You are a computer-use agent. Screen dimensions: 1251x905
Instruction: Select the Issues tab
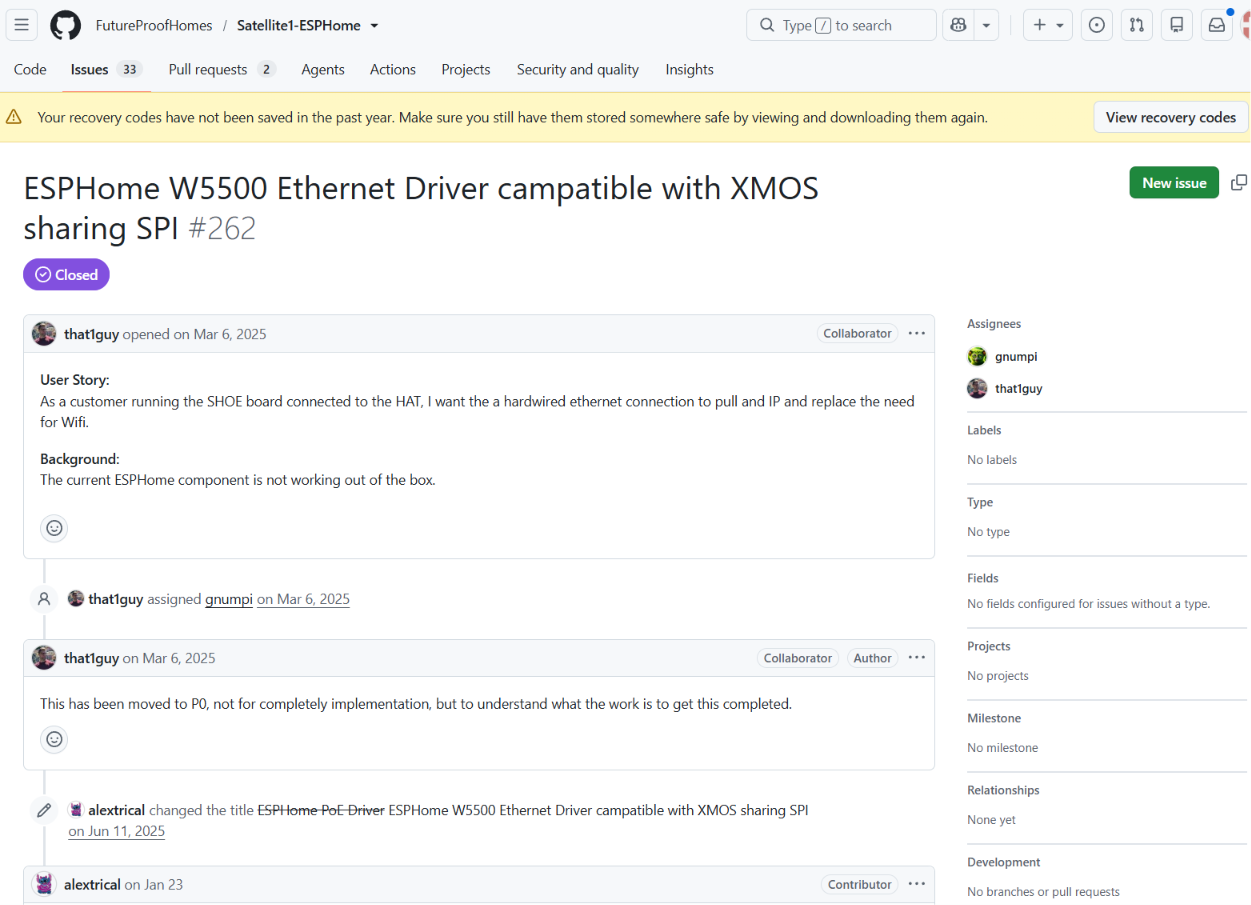click(106, 69)
